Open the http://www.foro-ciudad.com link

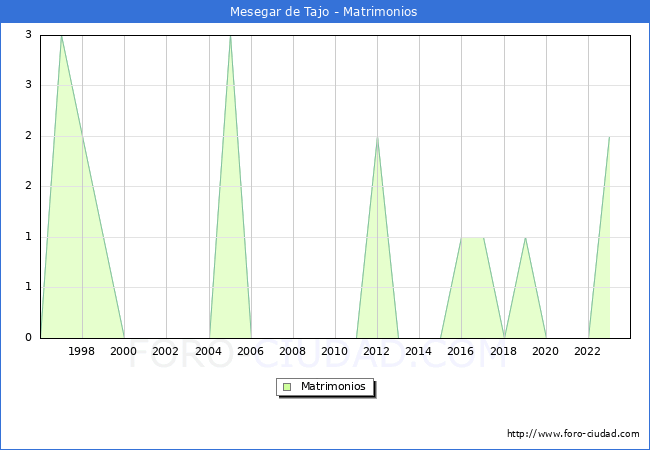pyautogui.click(x=573, y=434)
